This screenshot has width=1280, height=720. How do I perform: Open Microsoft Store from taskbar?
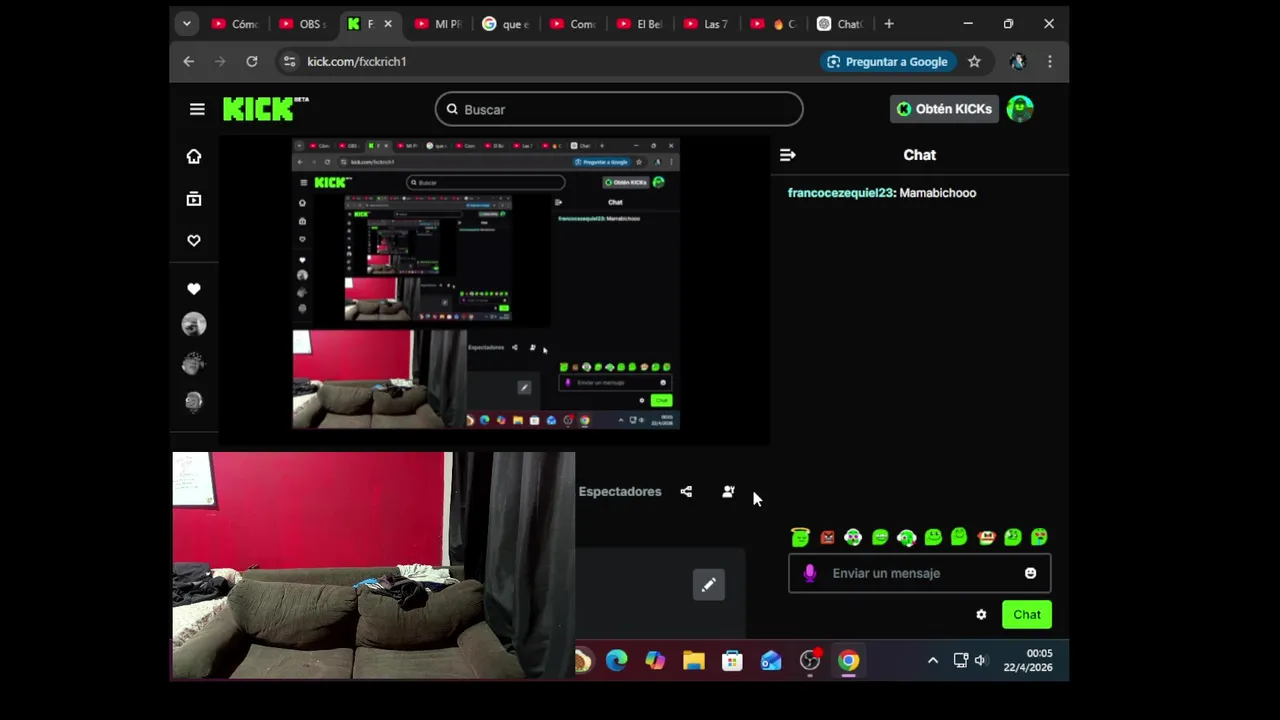[x=732, y=661]
